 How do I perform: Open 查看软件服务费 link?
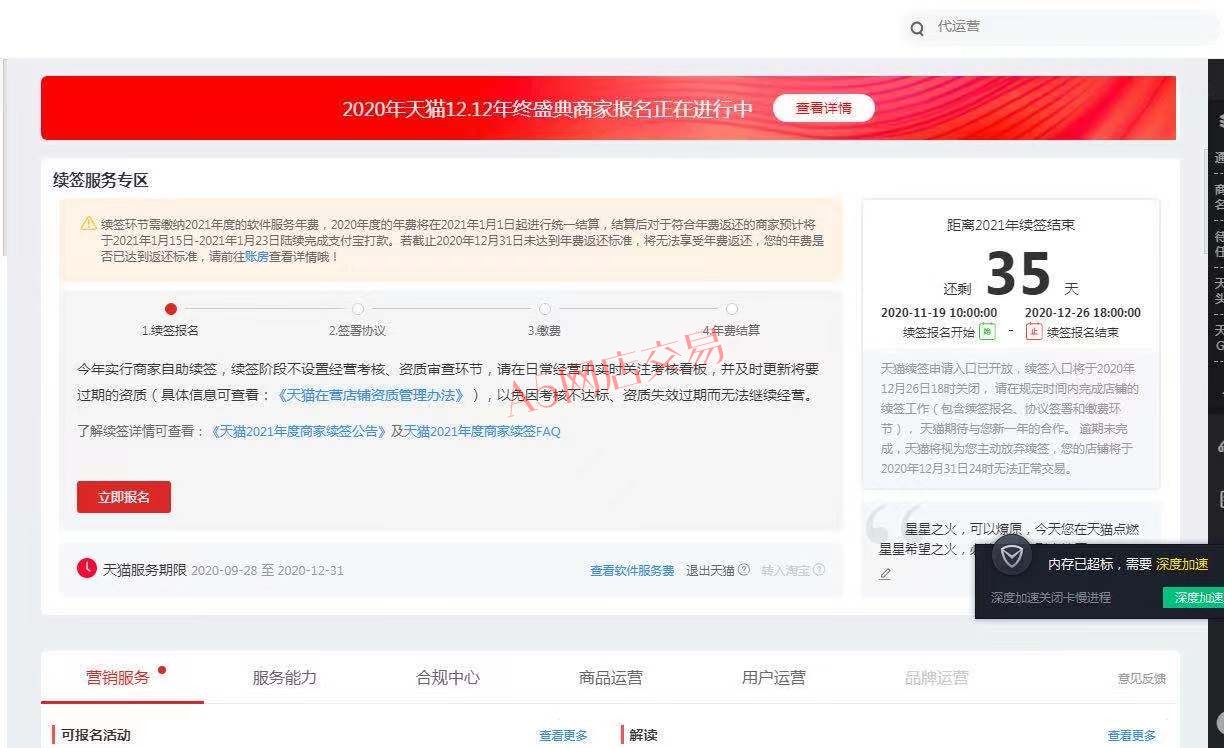coord(632,571)
